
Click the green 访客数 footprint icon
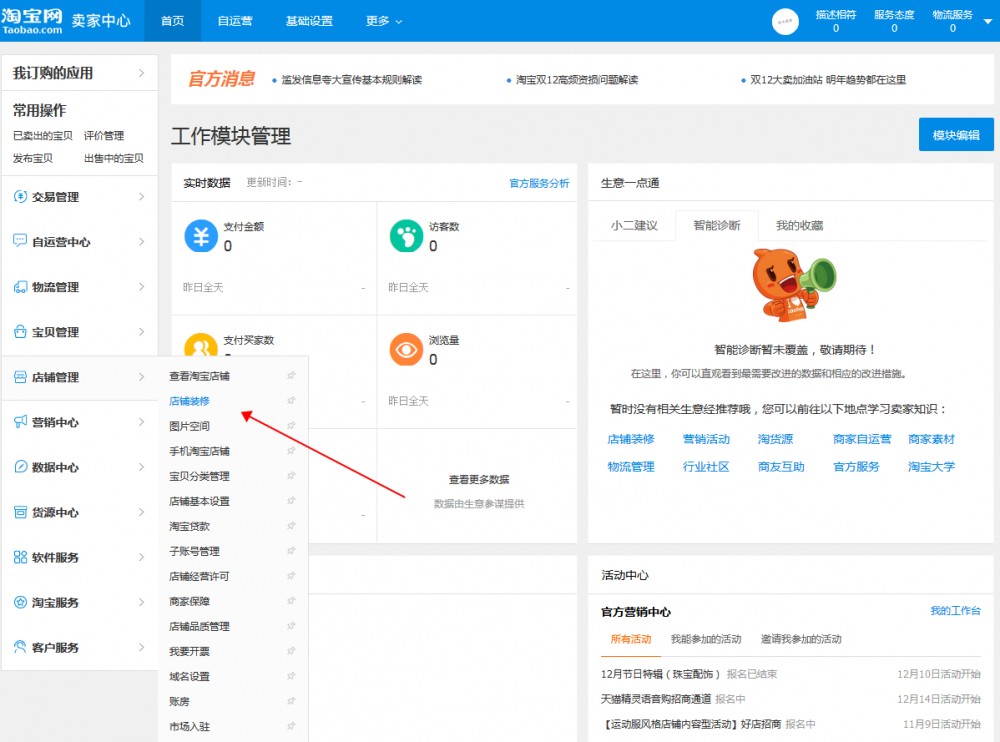click(406, 237)
